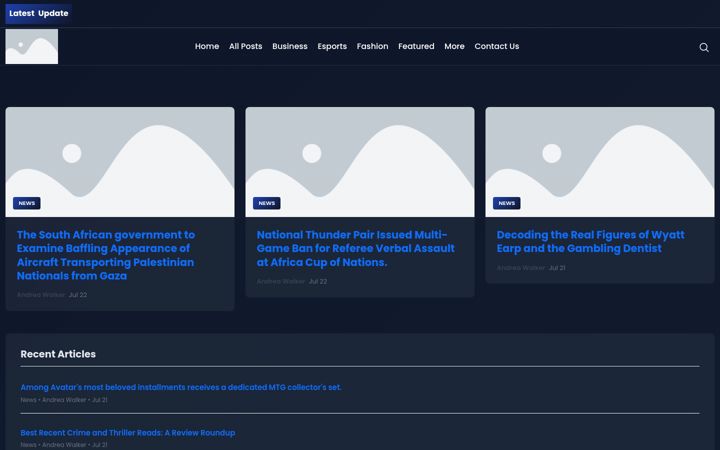Image resolution: width=720 pixels, height=450 pixels.
Task: Click the site logo placeholder image
Action: point(32,46)
